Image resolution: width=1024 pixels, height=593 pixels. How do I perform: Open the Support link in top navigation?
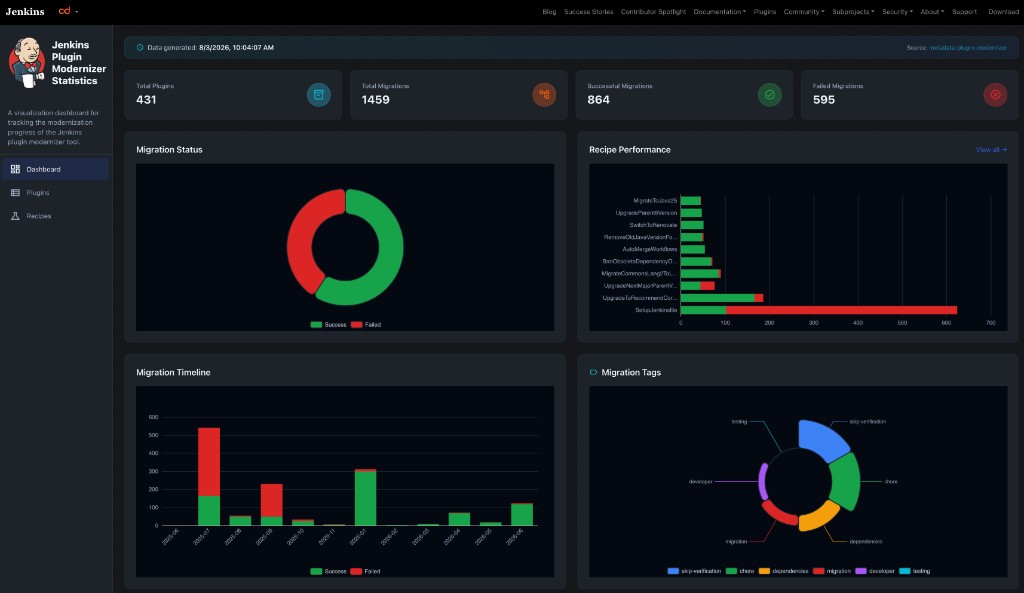point(964,12)
